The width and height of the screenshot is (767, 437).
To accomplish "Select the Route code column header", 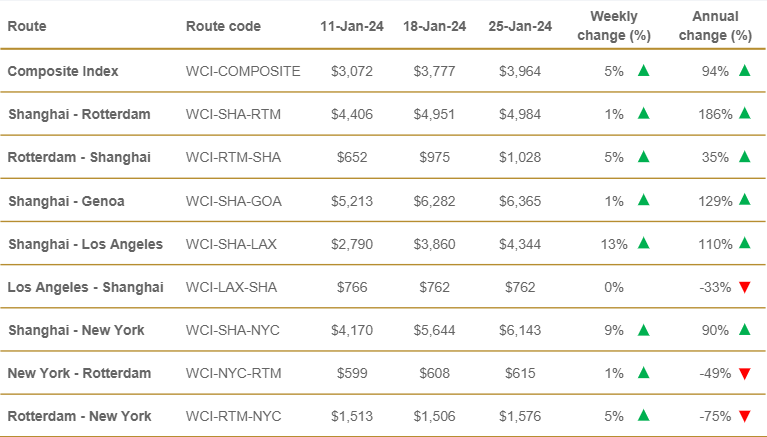I will tap(223, 26).
